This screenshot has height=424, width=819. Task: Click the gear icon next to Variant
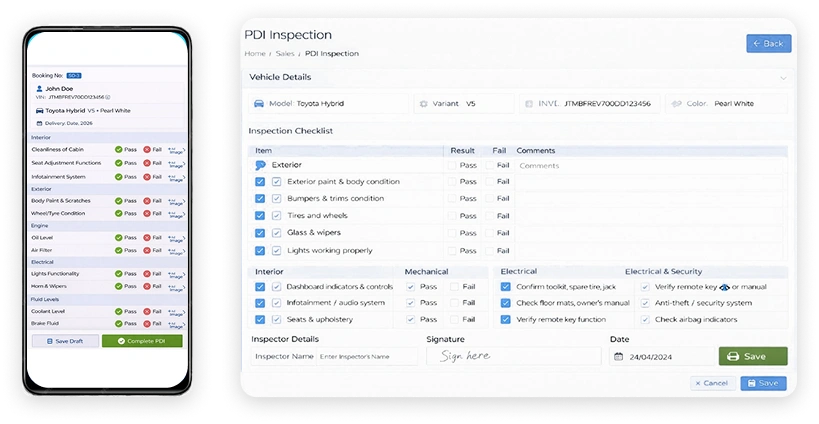(424, 103)
